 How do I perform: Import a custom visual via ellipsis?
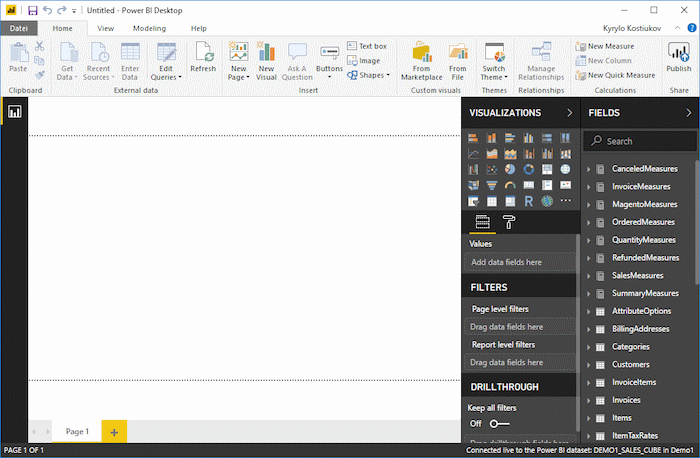point(566,200)
